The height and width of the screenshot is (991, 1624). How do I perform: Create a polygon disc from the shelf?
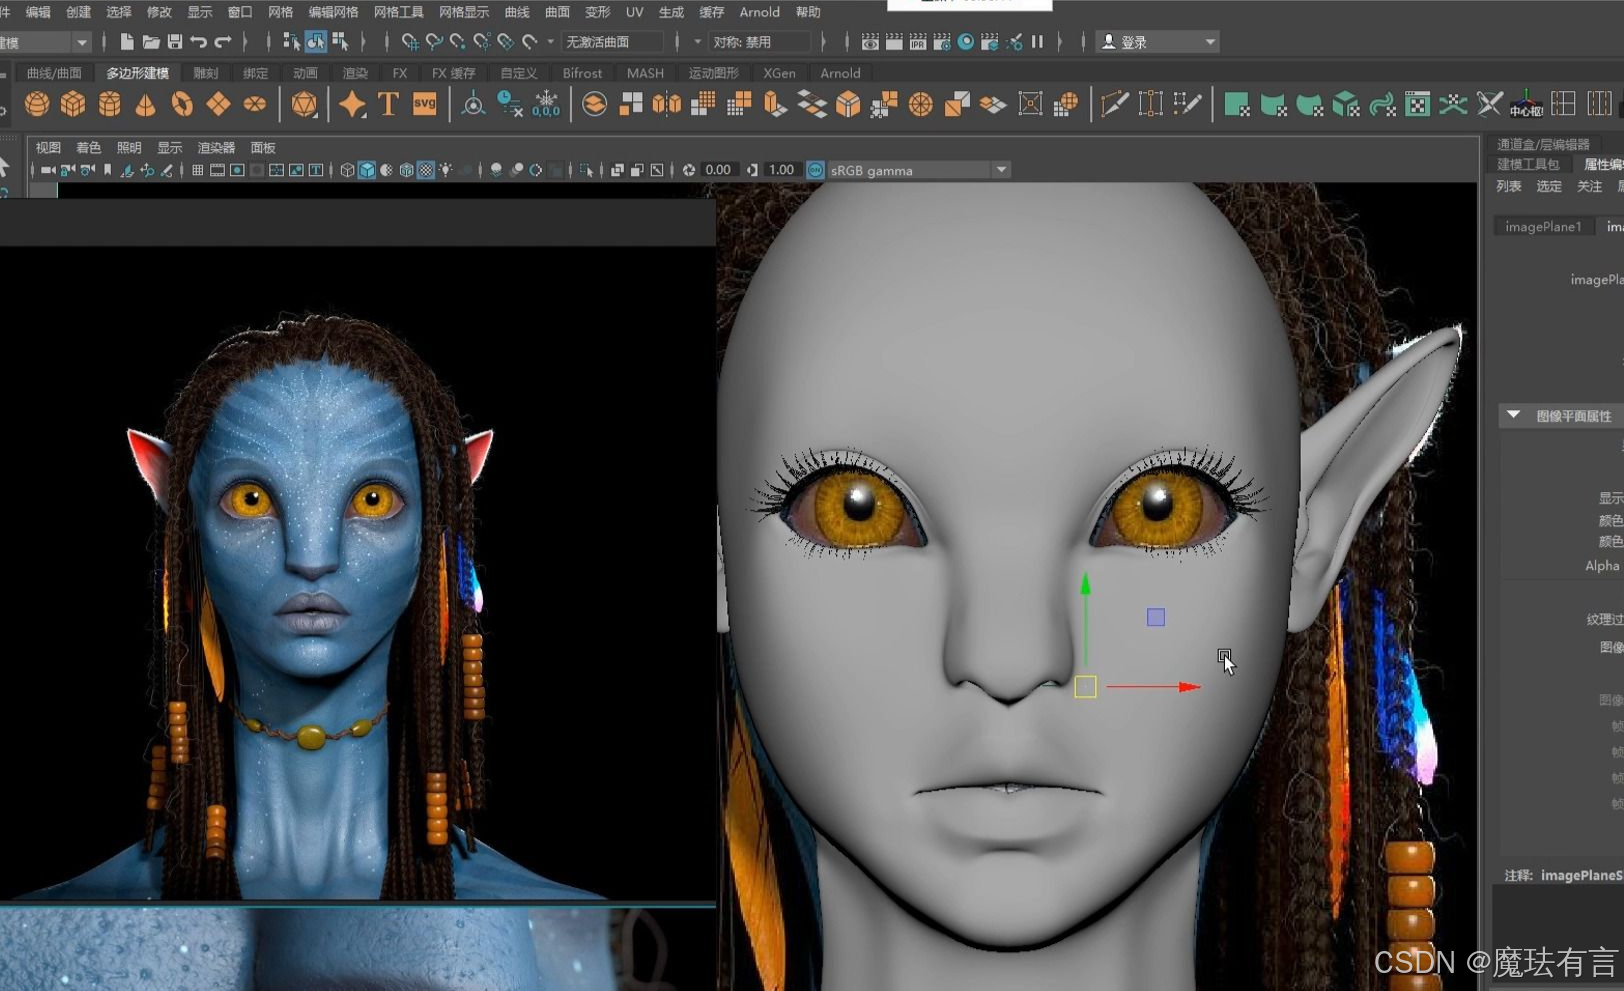click(255, 104)
